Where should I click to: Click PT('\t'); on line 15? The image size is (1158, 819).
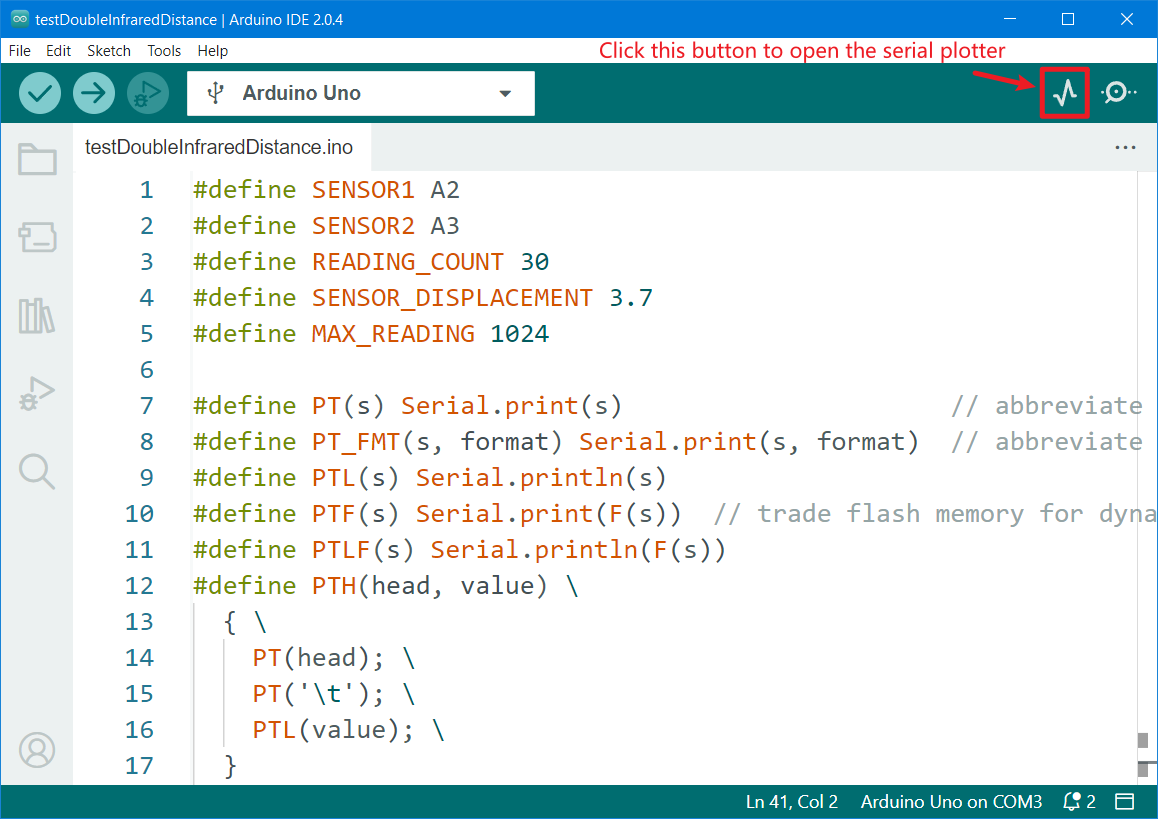318,694
